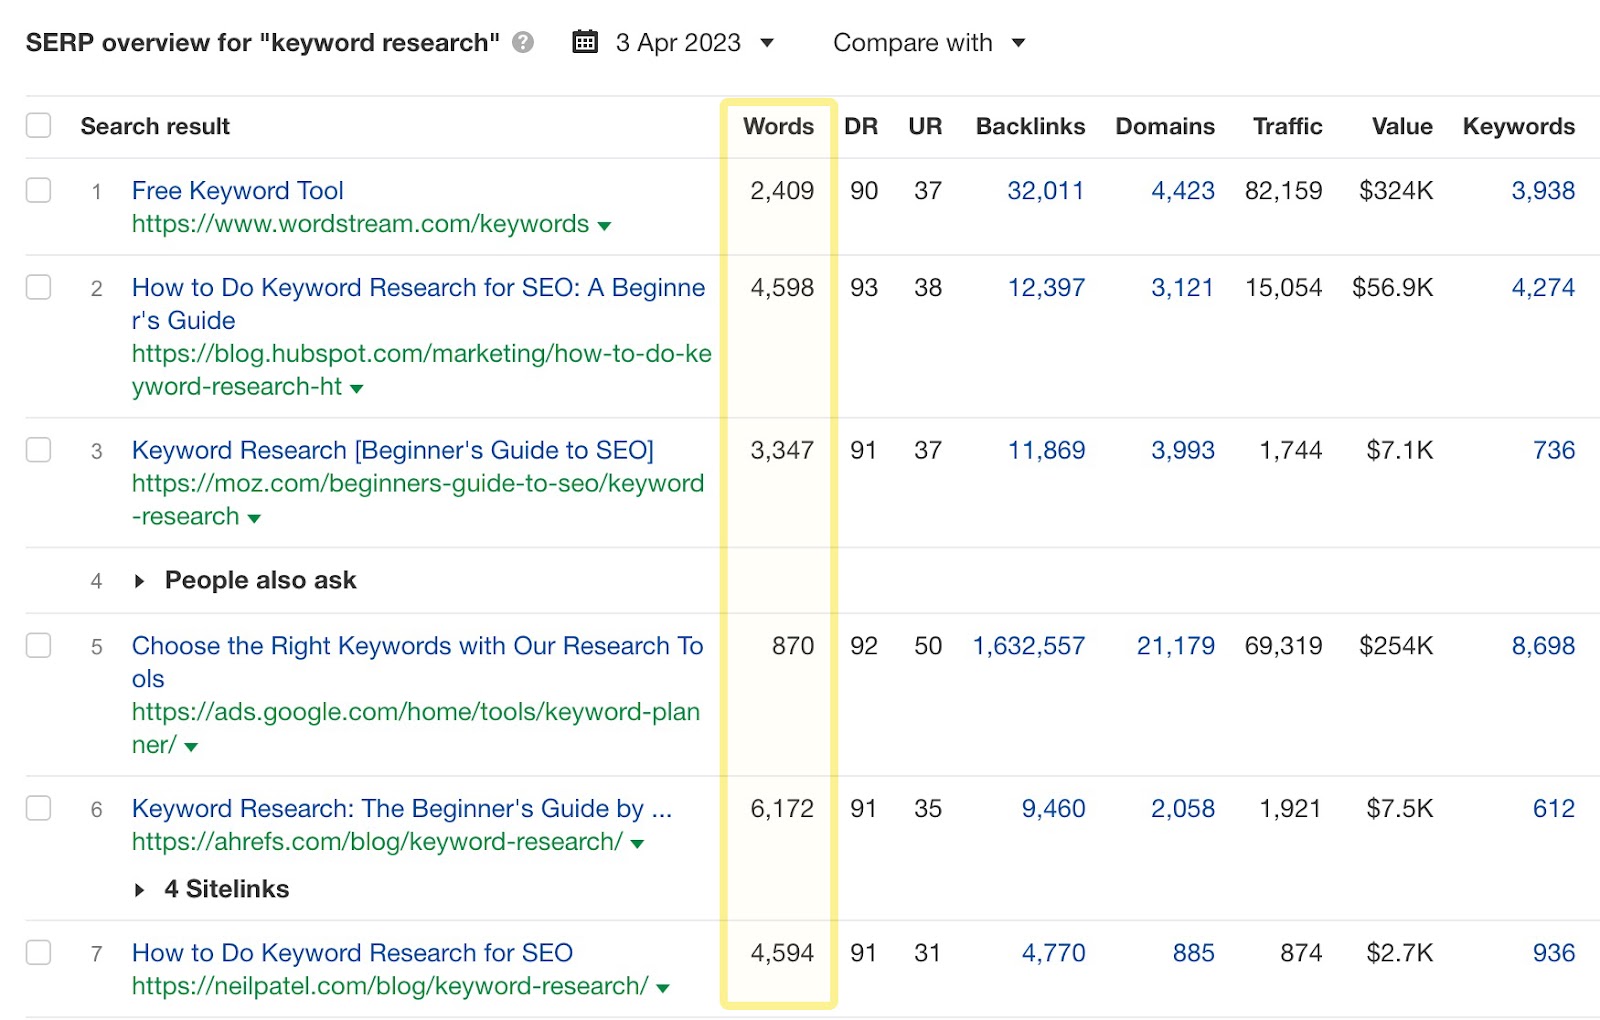Open the Moz Keyword Research guide link
This screenshot has height=1020, width=1600.
[392, 450]
